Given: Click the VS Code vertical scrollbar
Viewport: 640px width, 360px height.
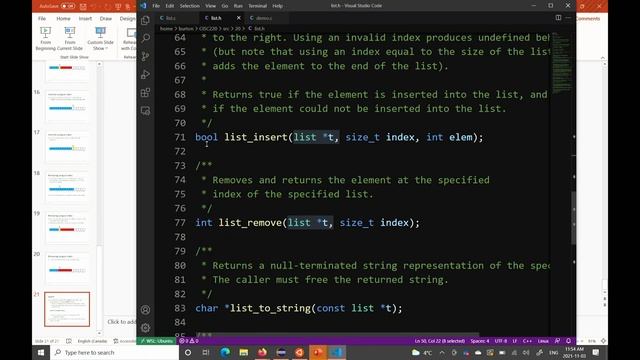Looking at the screenshot, I should pos(574,218).
